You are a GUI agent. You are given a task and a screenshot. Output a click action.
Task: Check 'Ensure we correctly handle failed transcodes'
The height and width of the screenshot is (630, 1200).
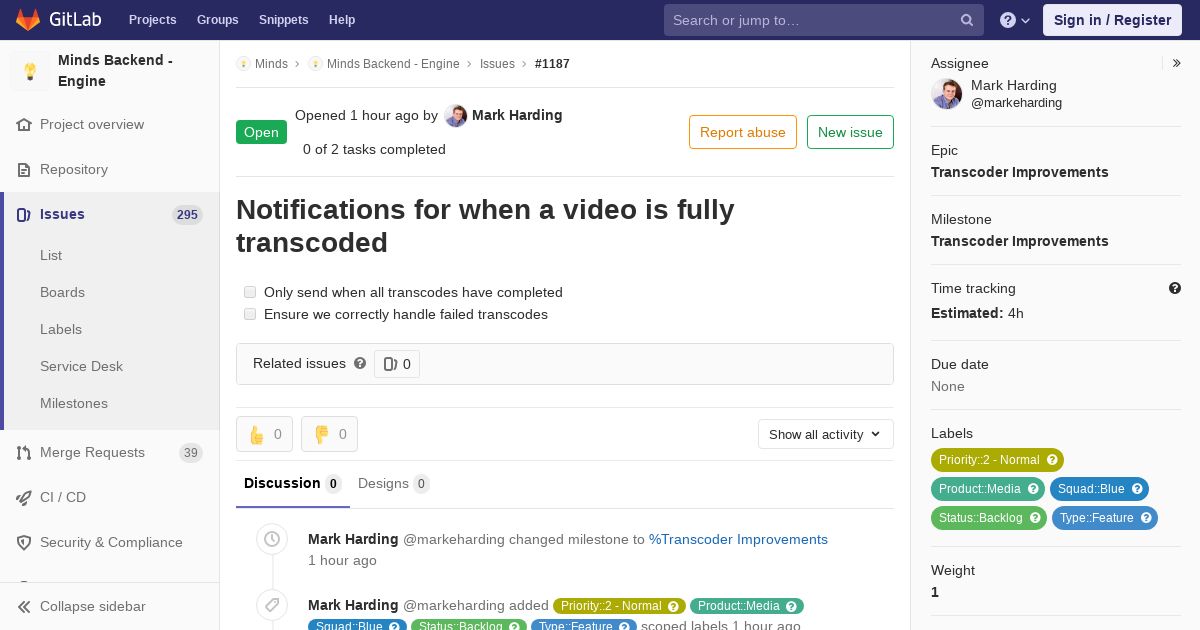tap(250, 314)
